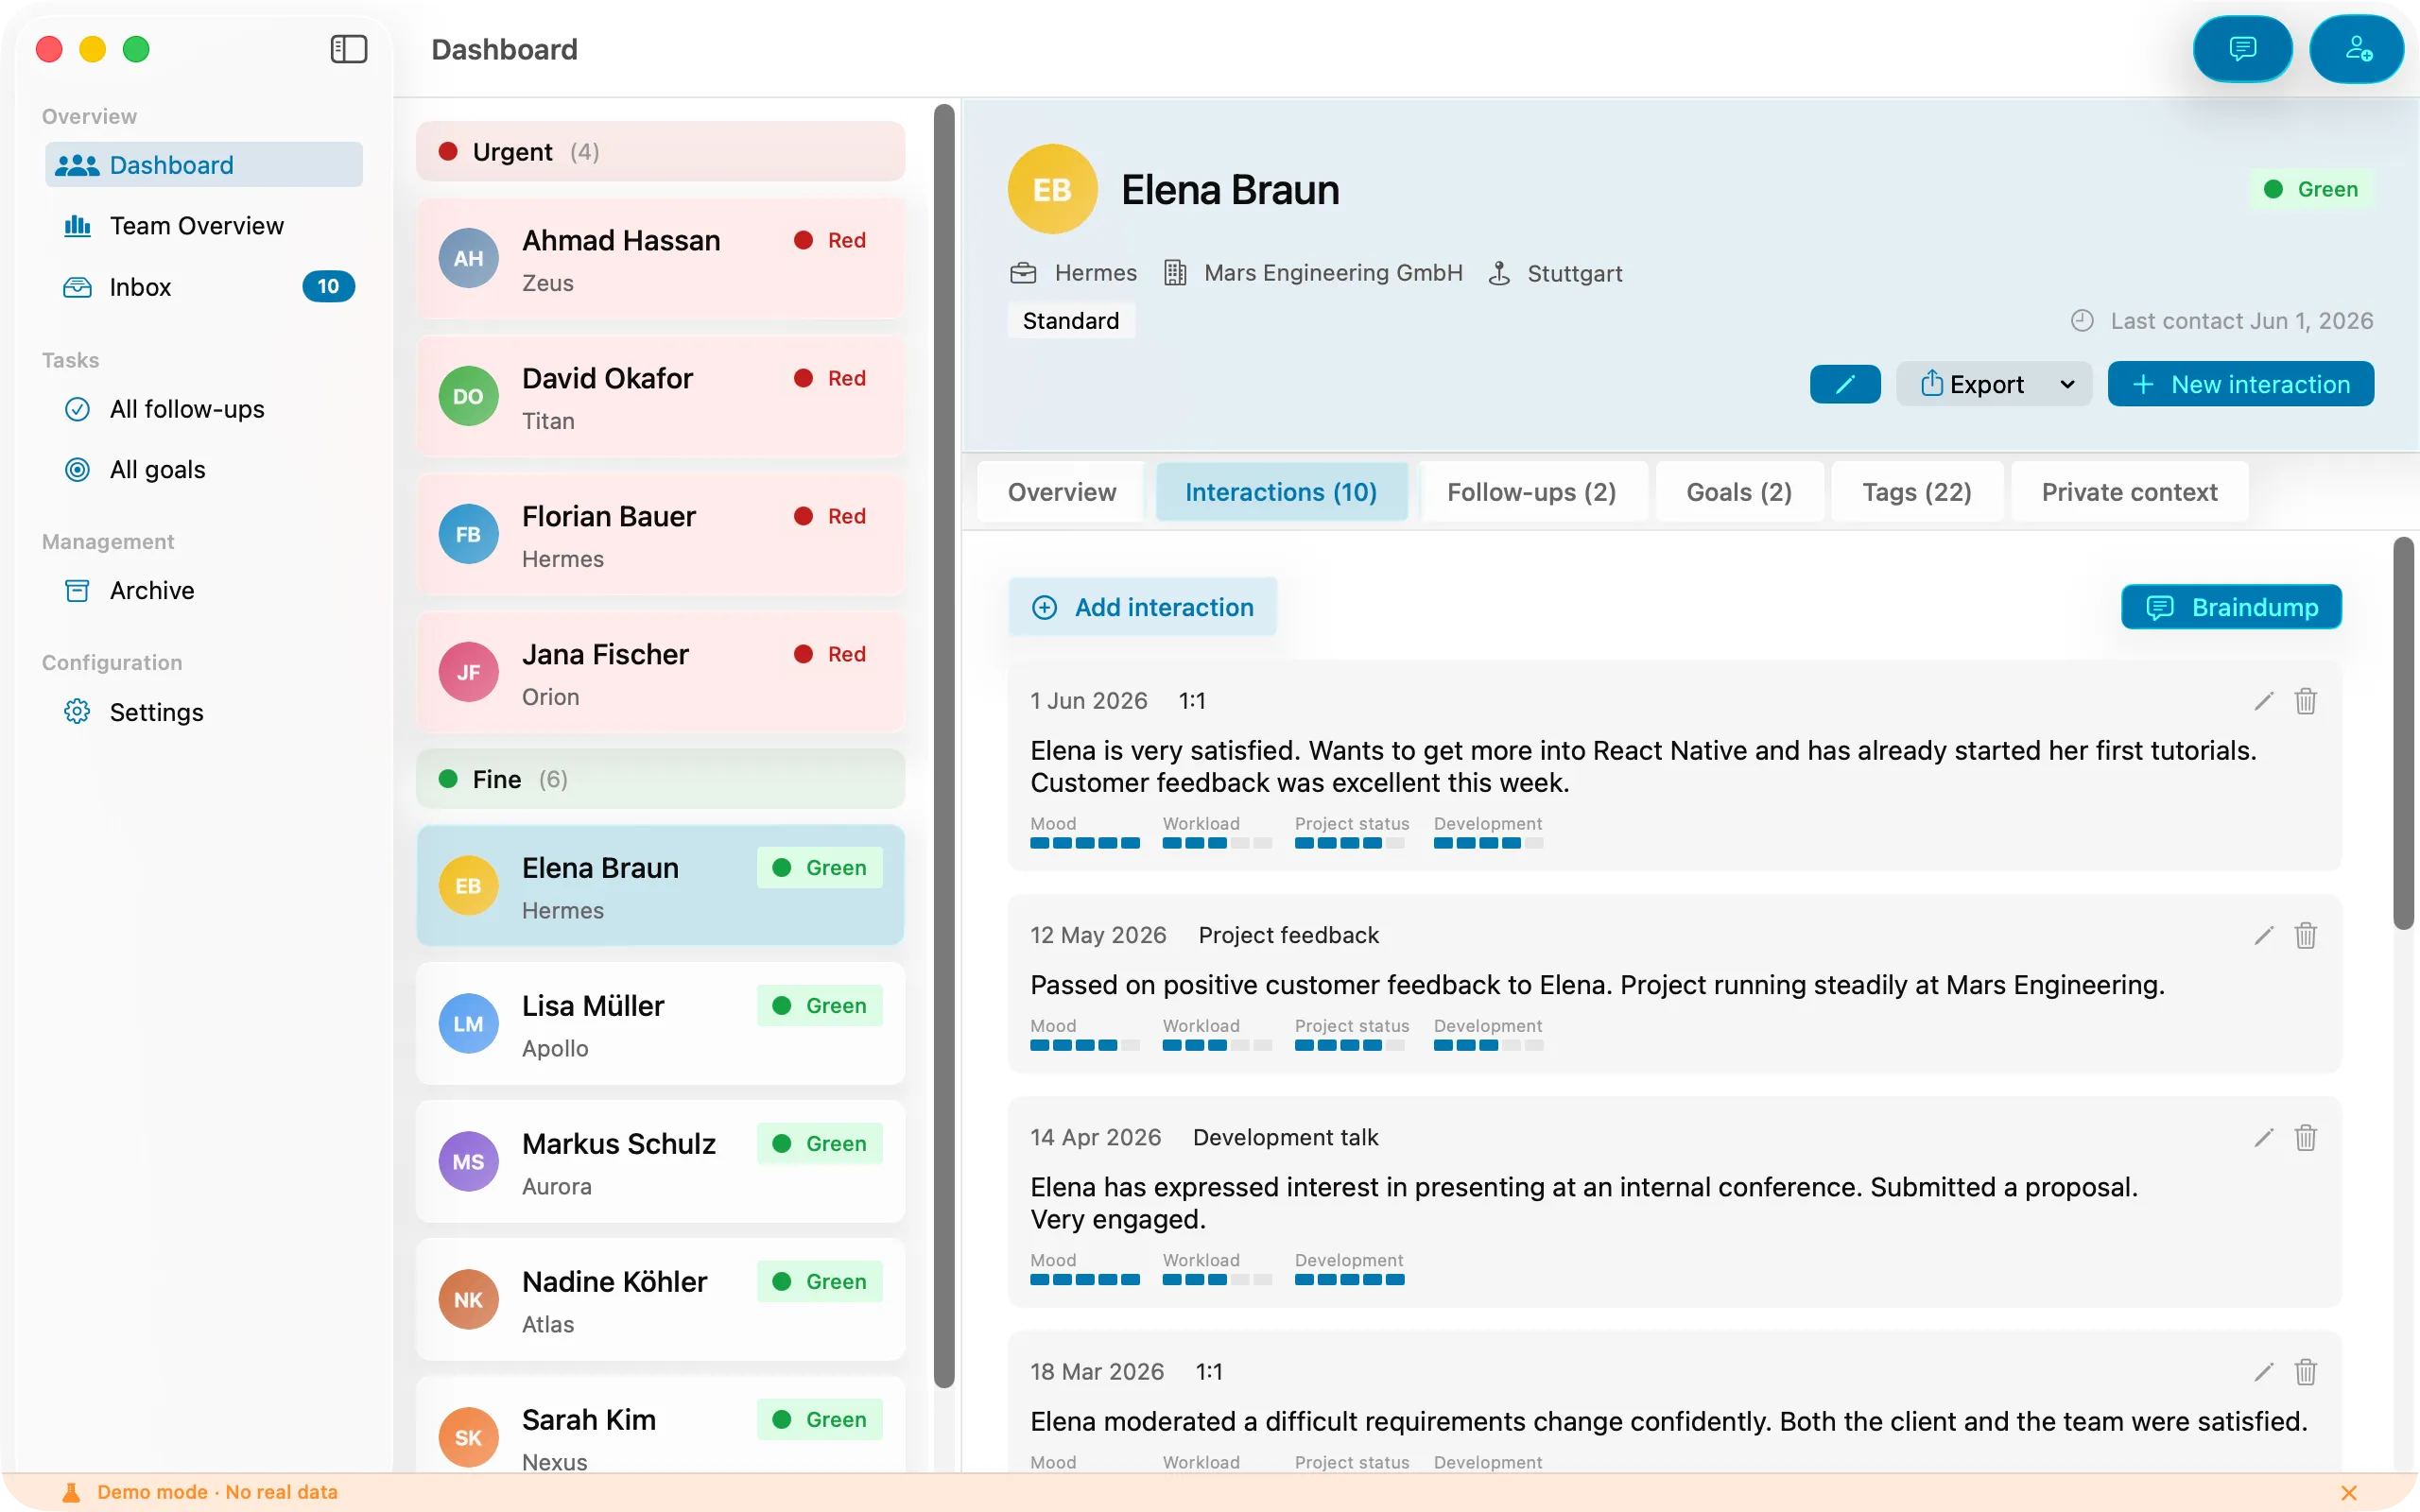Click the Demo mode flask icon
Screen dimensions: 2420x1512
pos(71,1492)
